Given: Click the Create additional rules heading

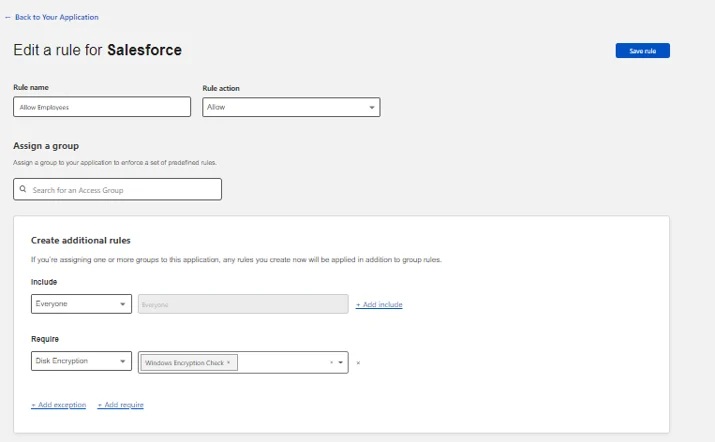Looking at the screenshot, I should click(x=81, y=240).
